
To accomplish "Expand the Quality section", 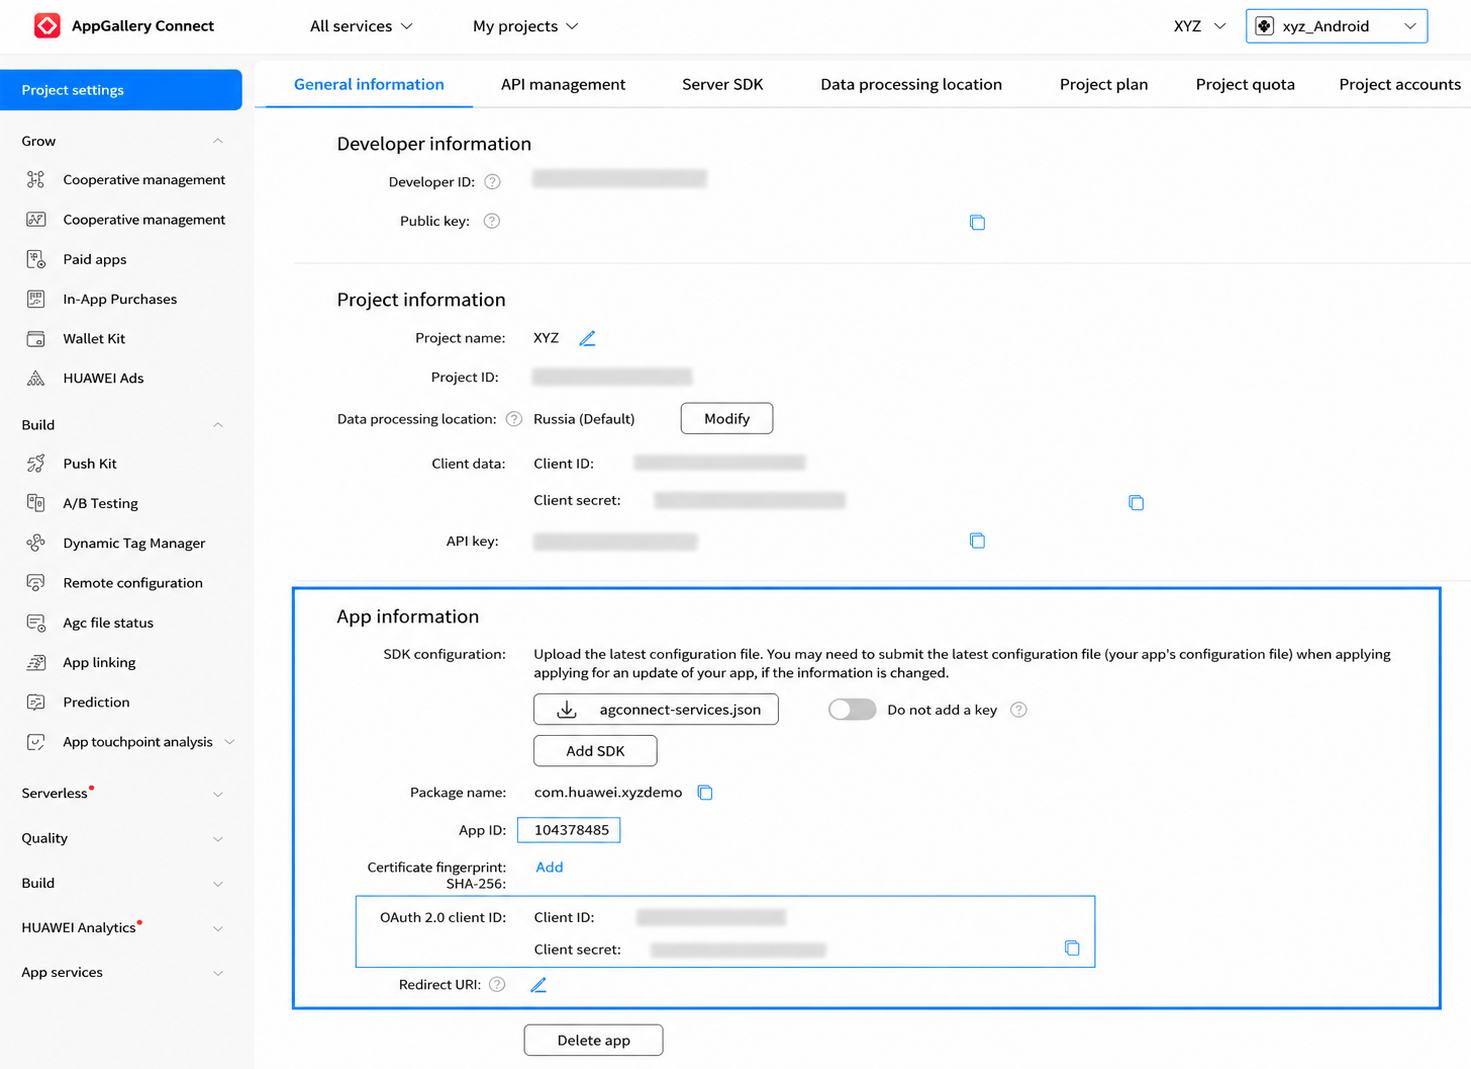I will pyautogui.click(x=218, y=839).
